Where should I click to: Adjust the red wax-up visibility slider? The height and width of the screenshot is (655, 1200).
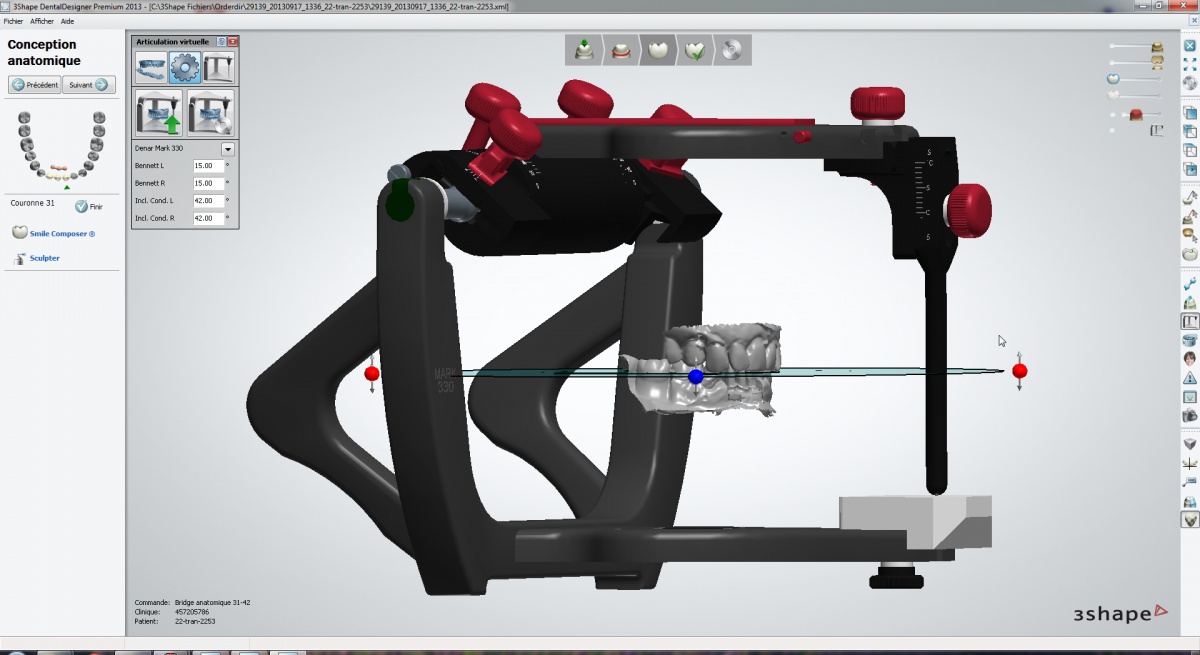pos(1137,114)
